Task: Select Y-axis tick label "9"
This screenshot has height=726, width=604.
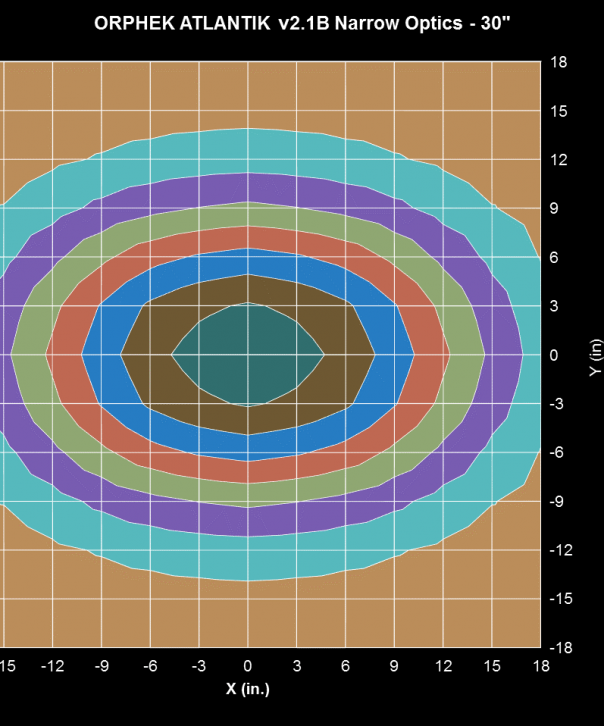Action: click(x=554, y=208)
